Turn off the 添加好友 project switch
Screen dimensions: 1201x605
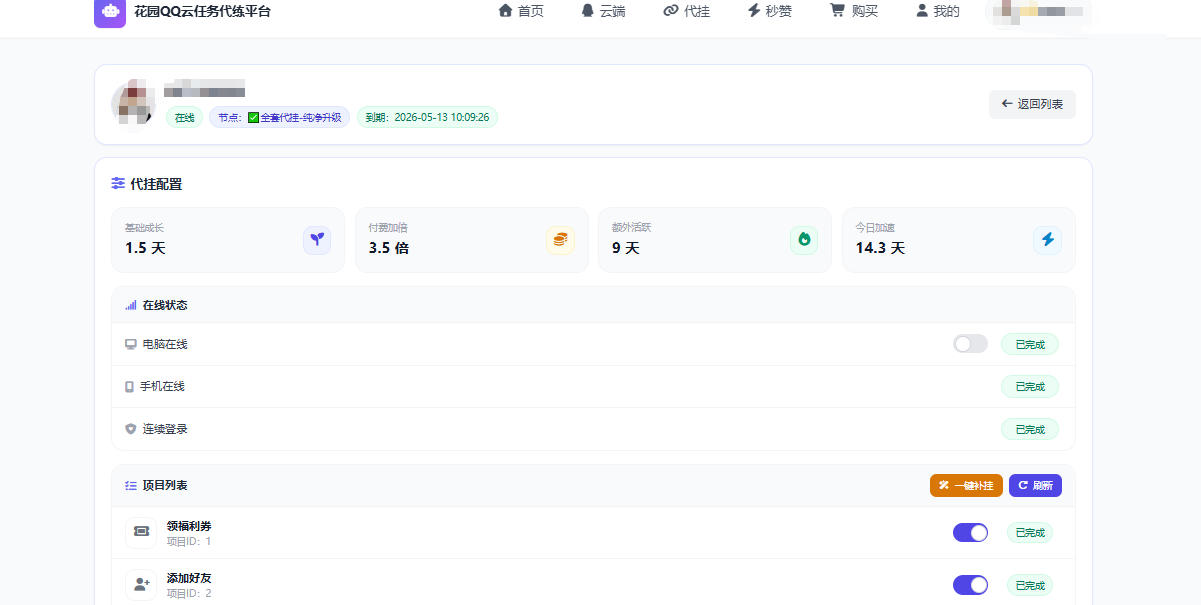tap(970, 584)
